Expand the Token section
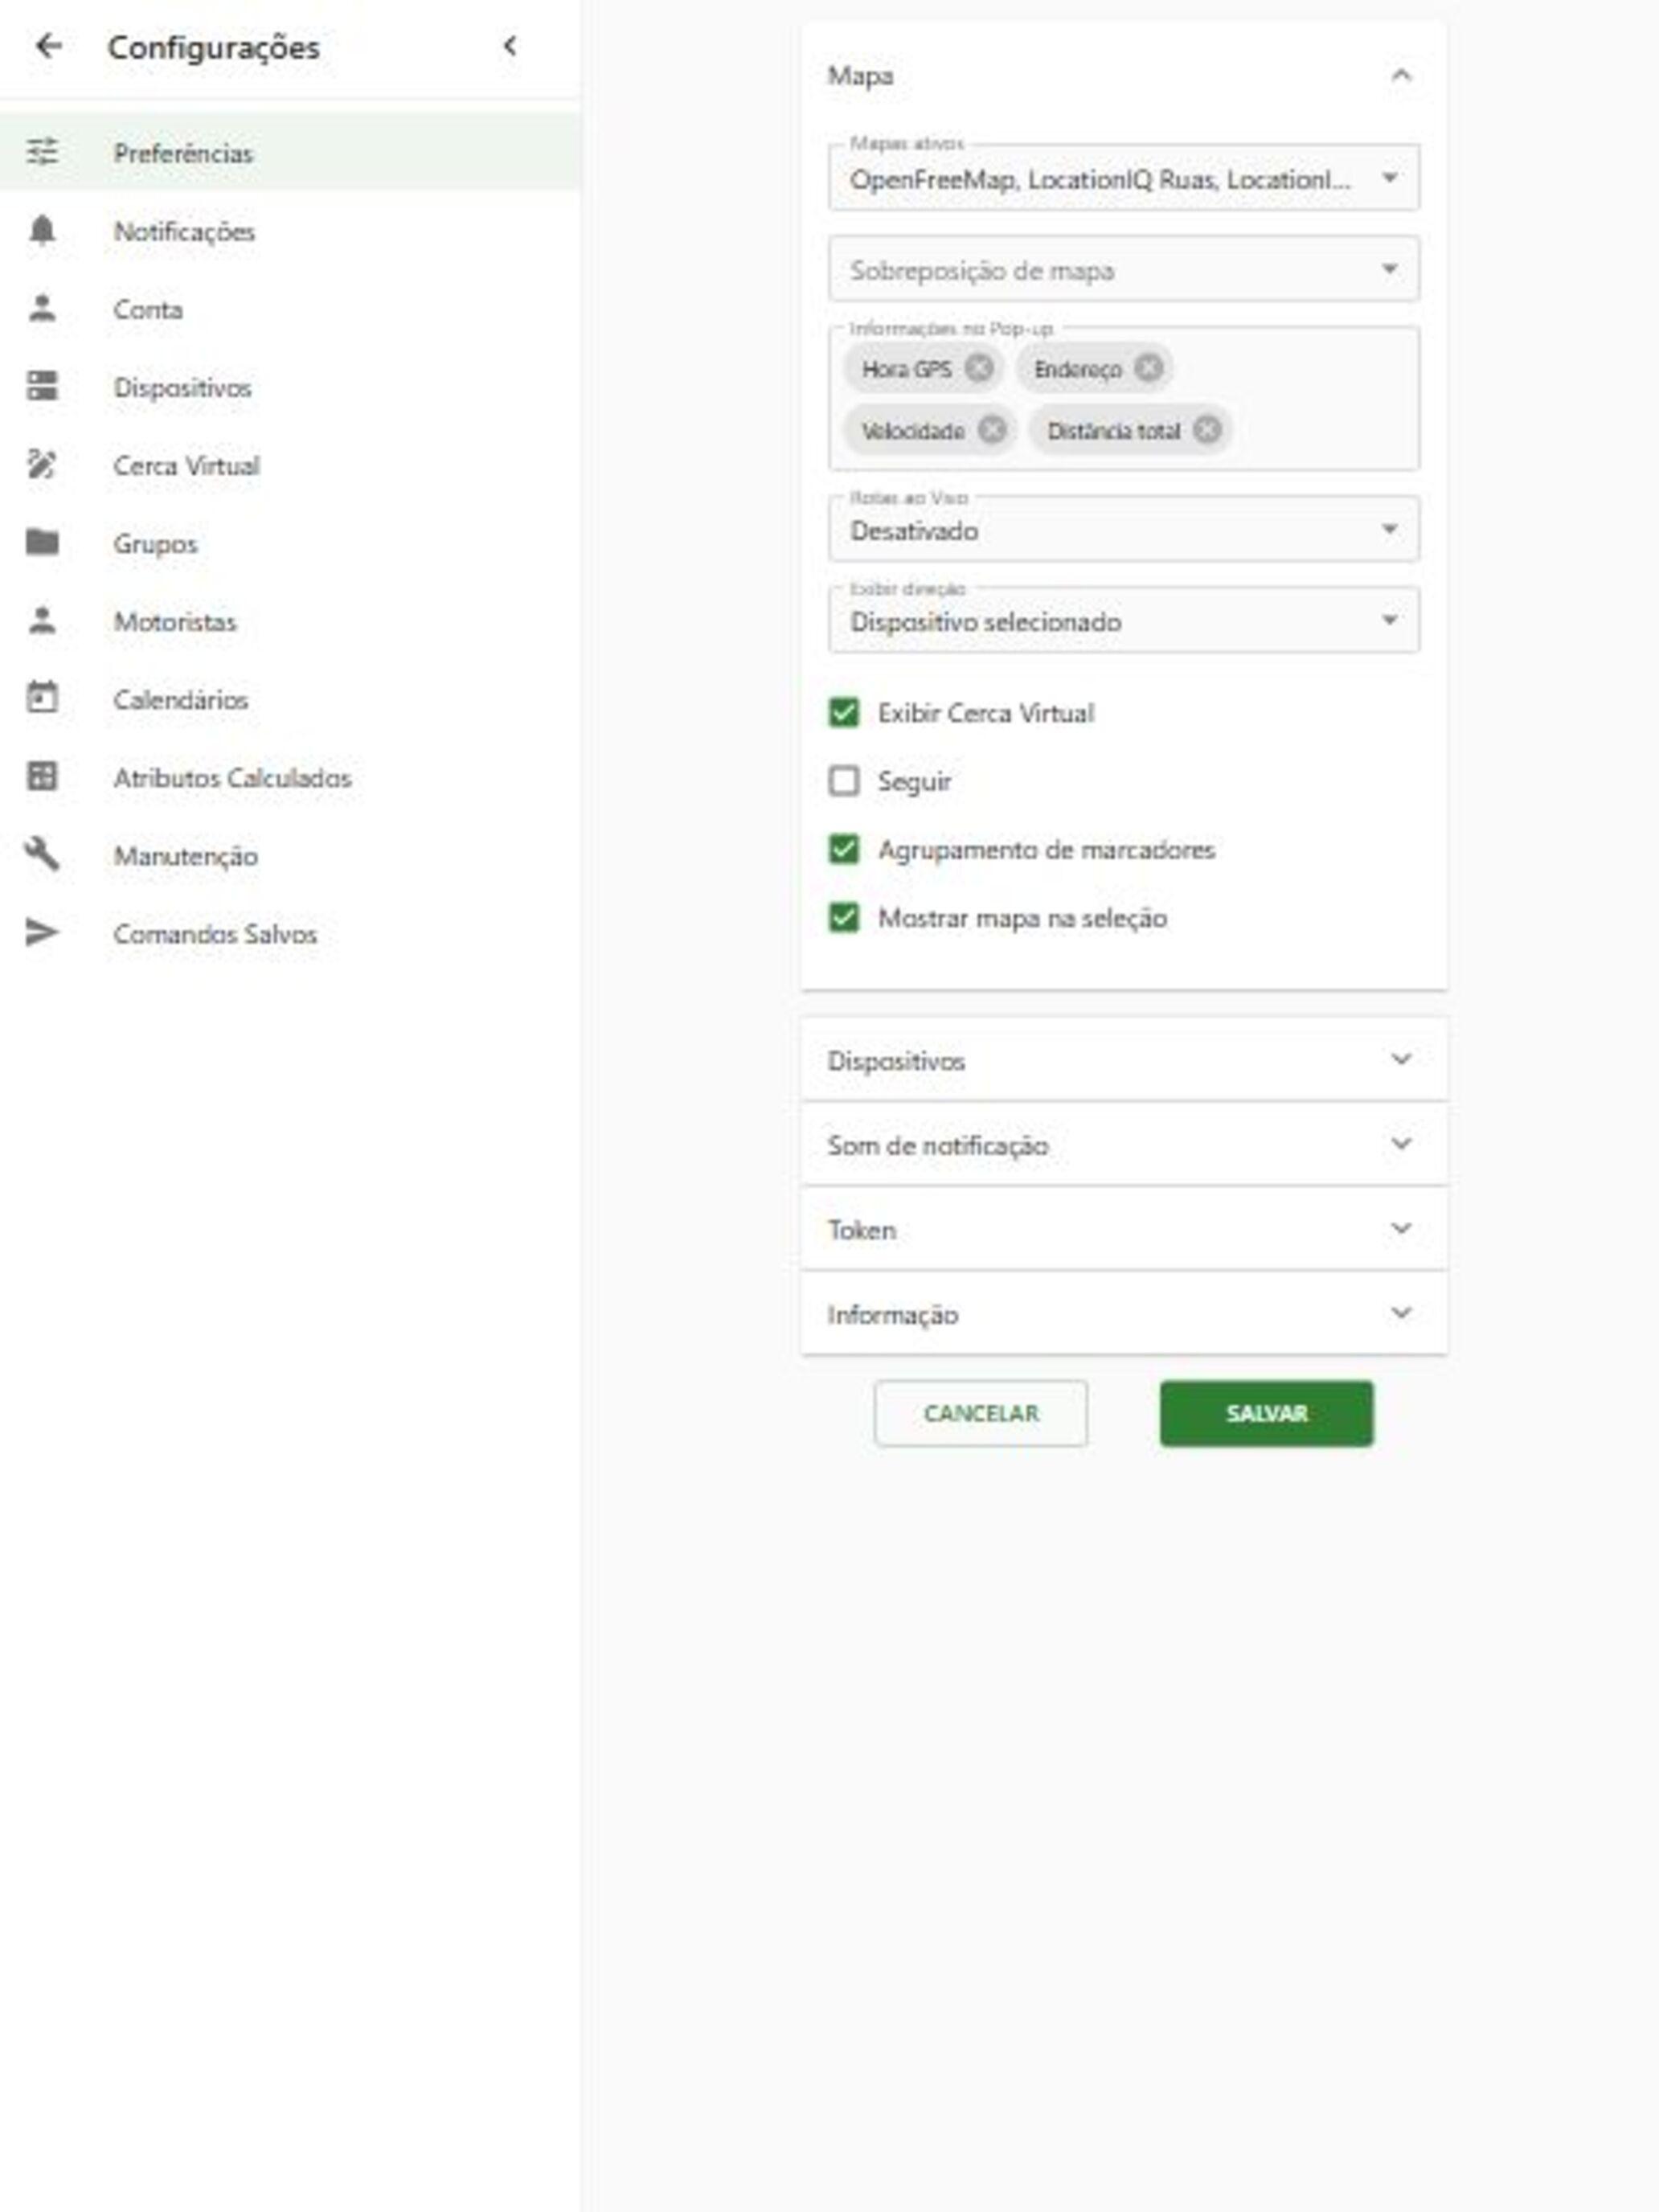The image size is (1659, 2212). (x=1123, y=1228)
